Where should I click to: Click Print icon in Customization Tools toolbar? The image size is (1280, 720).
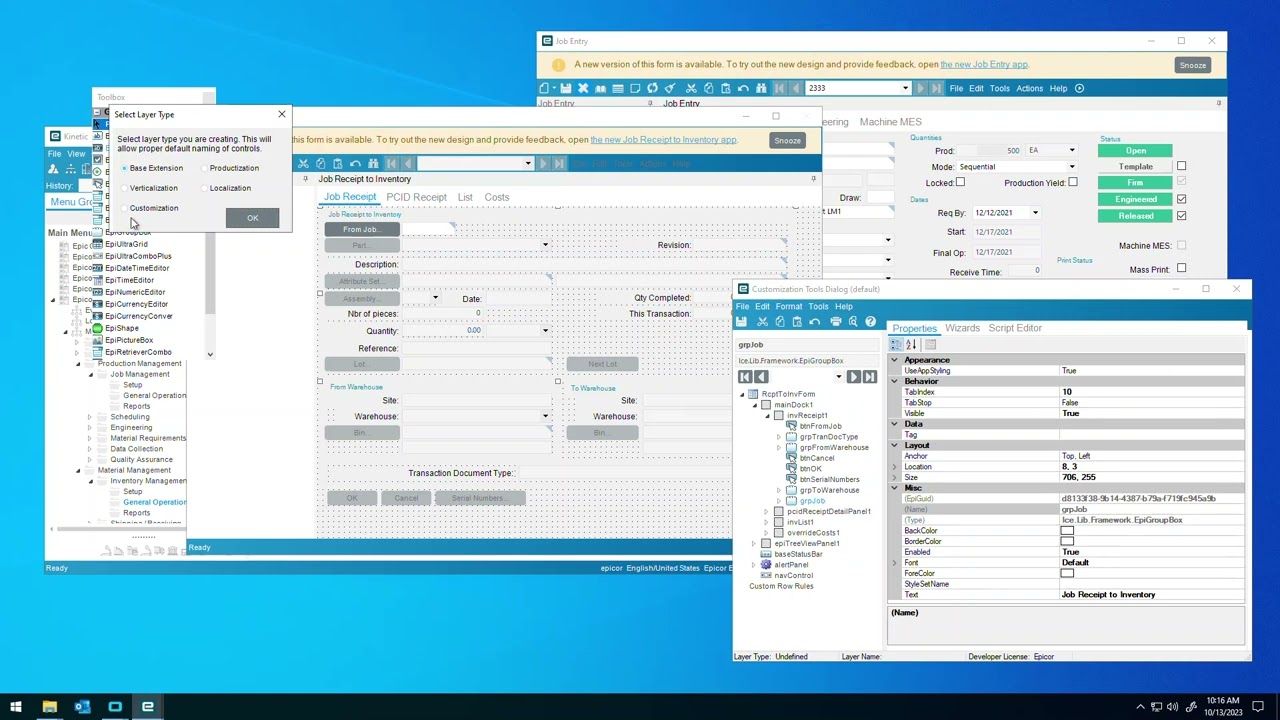(x=836, y=321)
